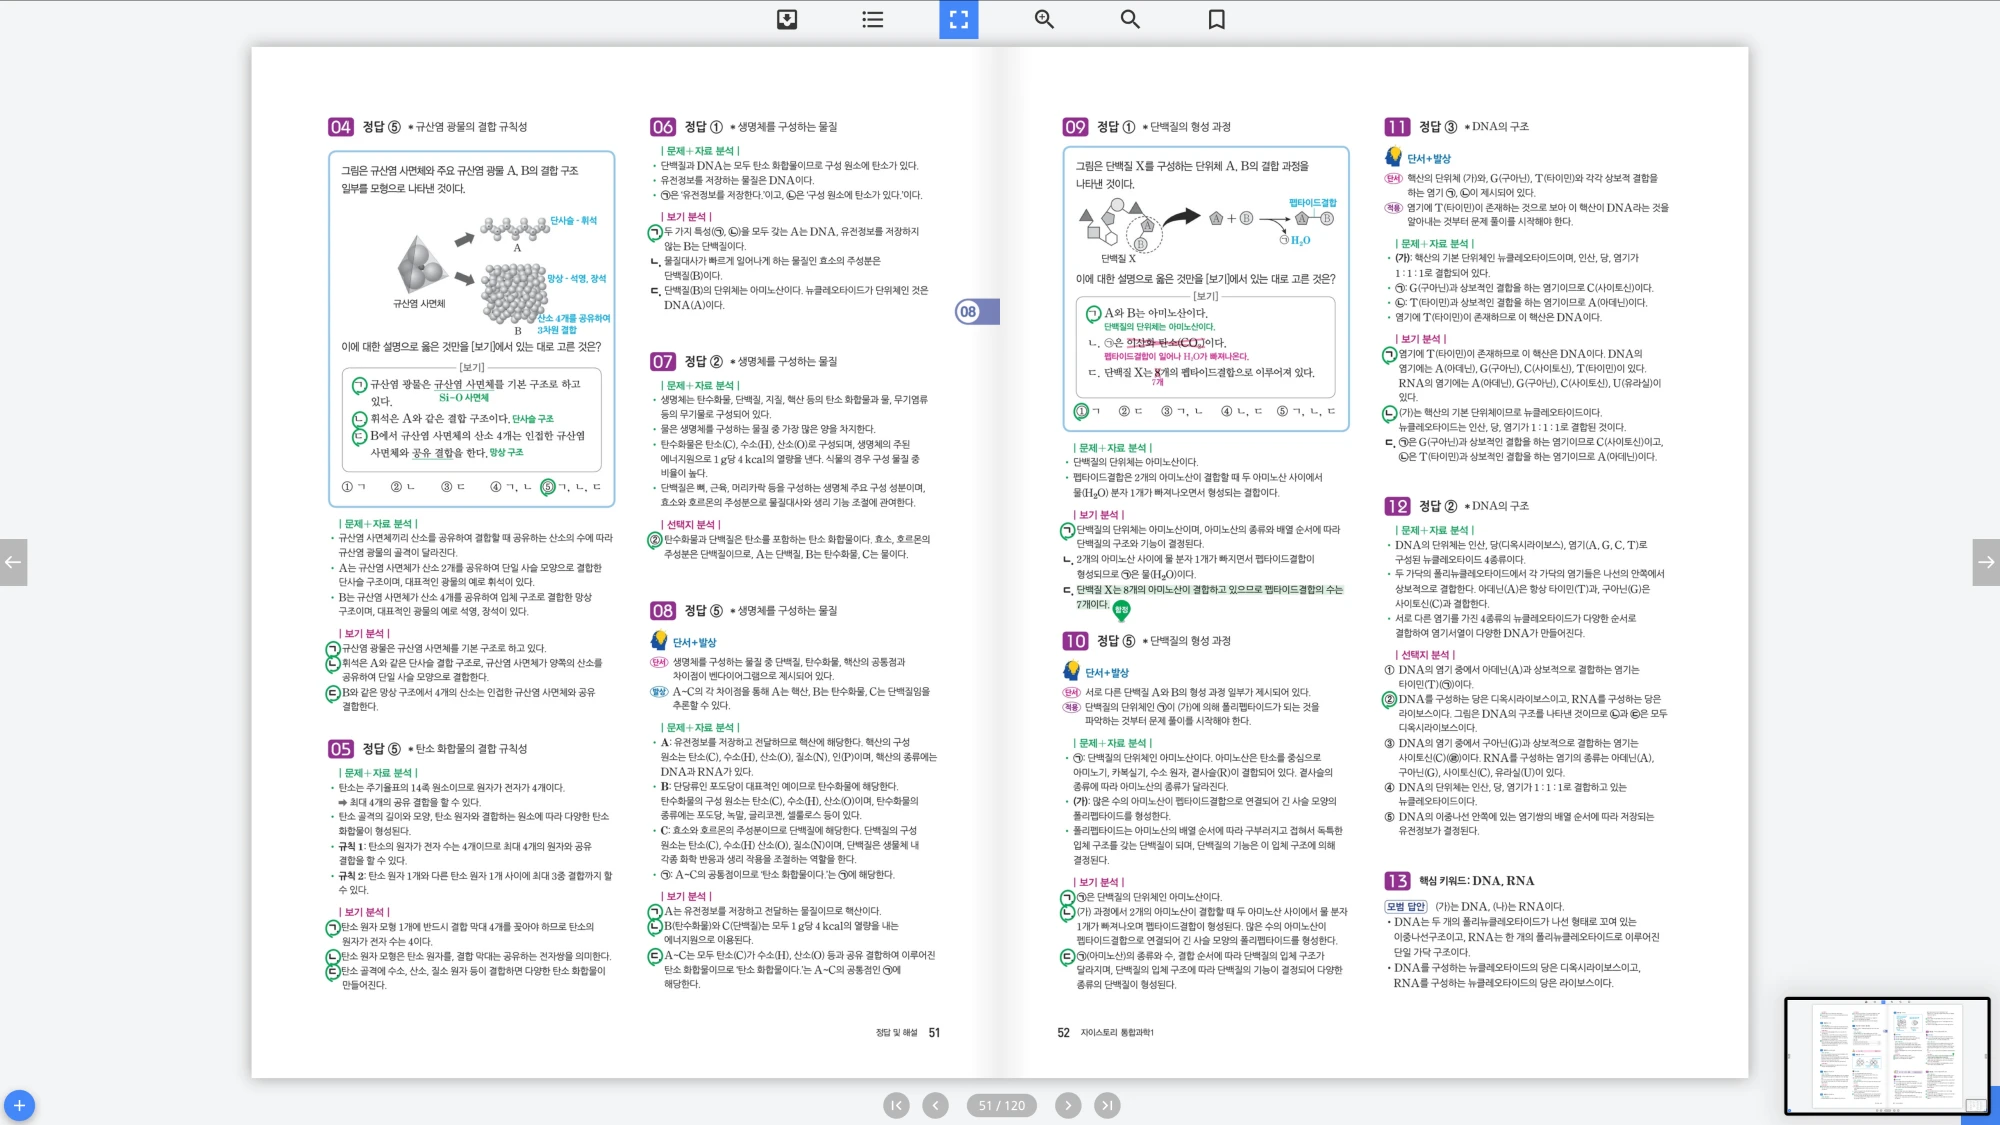Screen dimensions: 2000x1125
Task: Jump to the last page
Action: pyautogui.click(x=1106, y=1105)
